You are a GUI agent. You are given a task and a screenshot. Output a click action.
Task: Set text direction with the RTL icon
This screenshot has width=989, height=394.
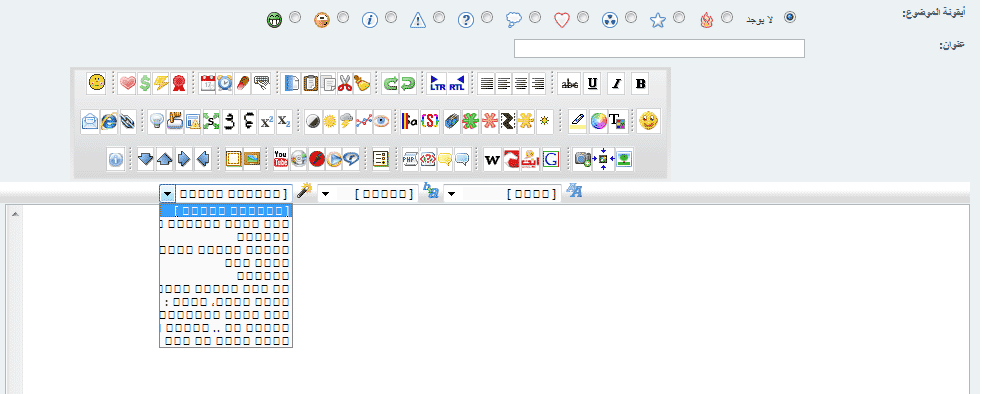tap(457, 83)
